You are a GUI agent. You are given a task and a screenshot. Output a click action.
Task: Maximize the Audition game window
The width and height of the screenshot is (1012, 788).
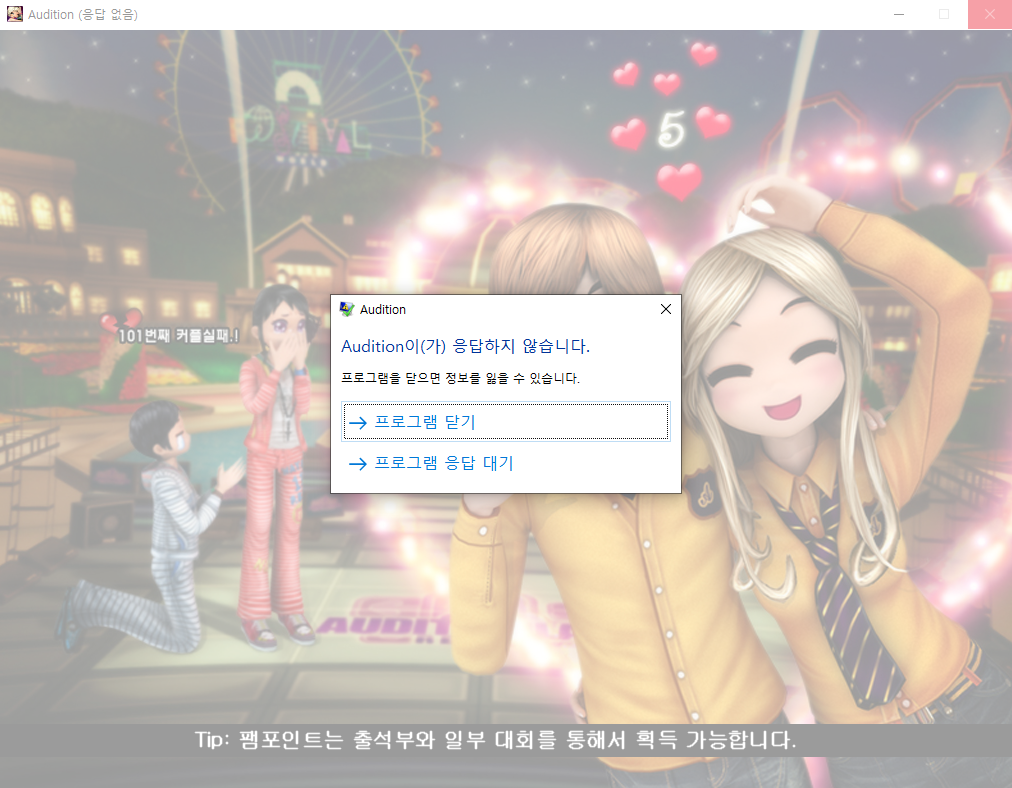944,14
